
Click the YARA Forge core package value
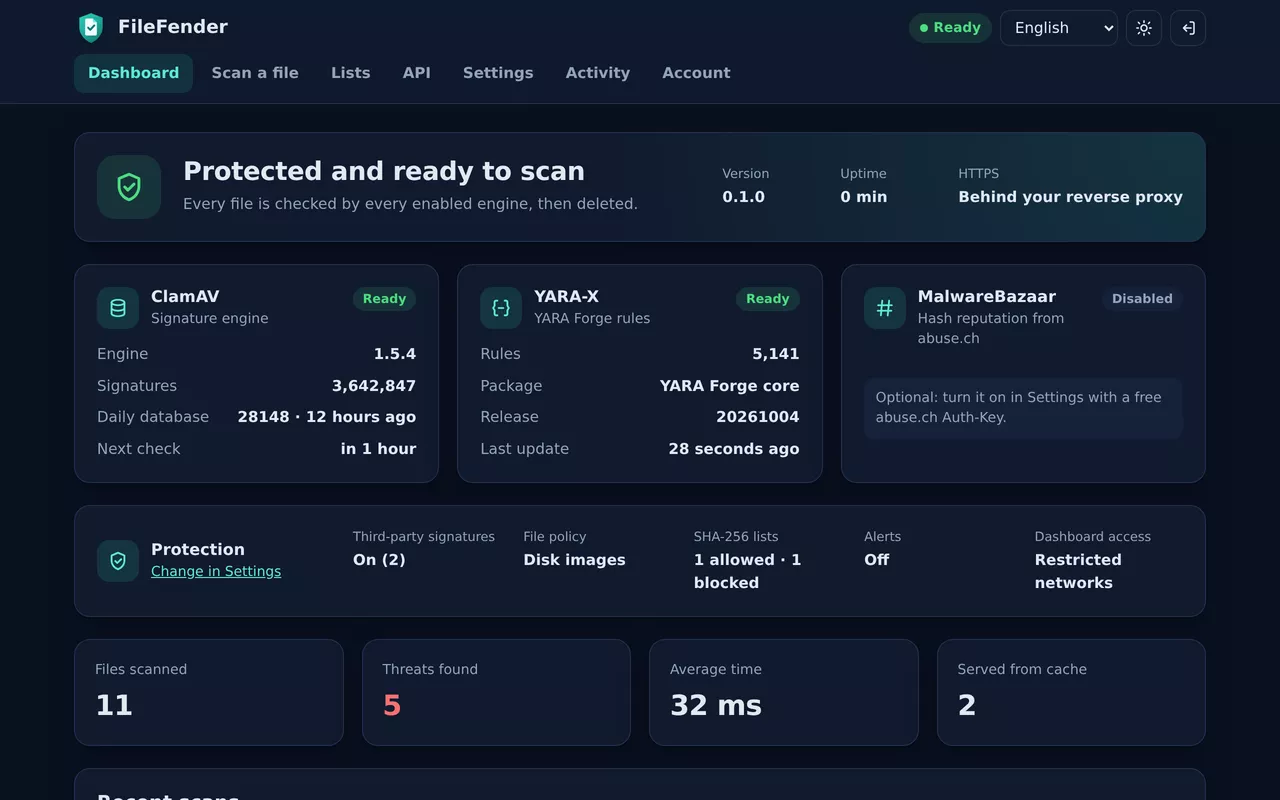(730, 386)
